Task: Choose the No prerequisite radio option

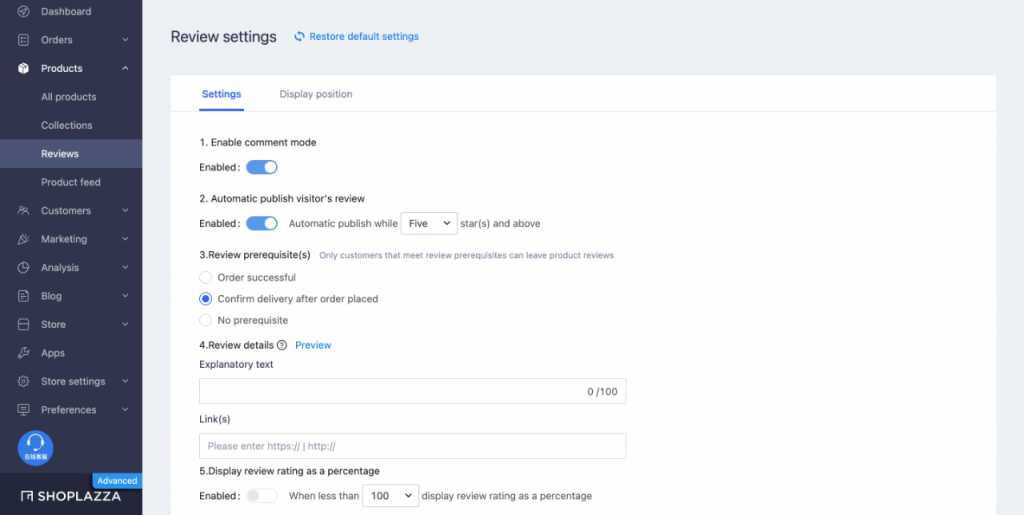Action: tap(206, 320)
